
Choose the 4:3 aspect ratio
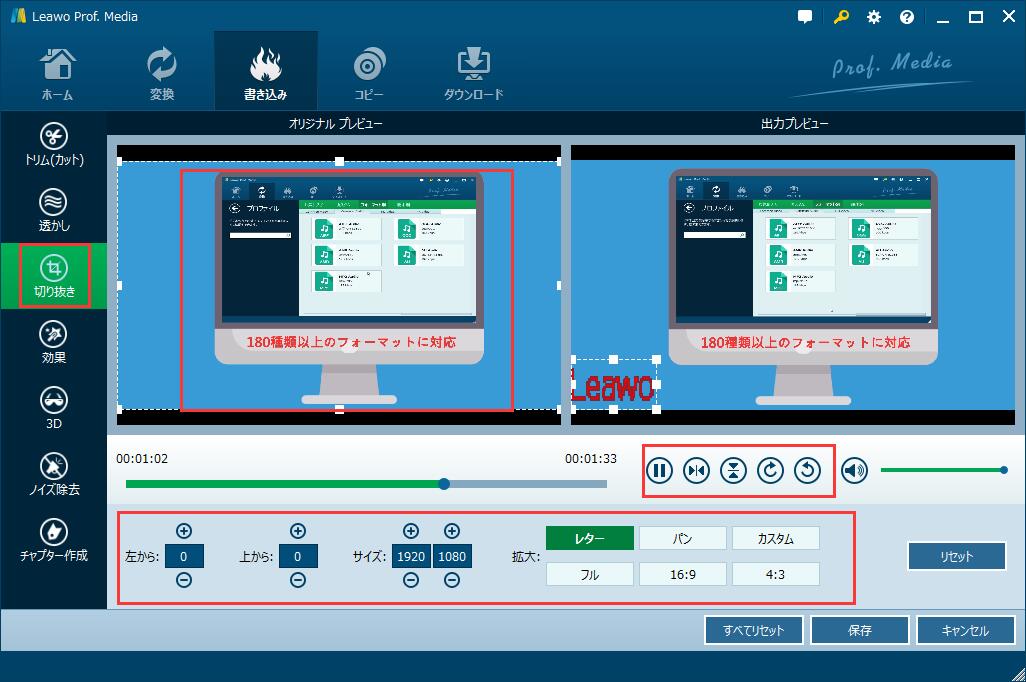pyautogui.click(x=775, y=575)
